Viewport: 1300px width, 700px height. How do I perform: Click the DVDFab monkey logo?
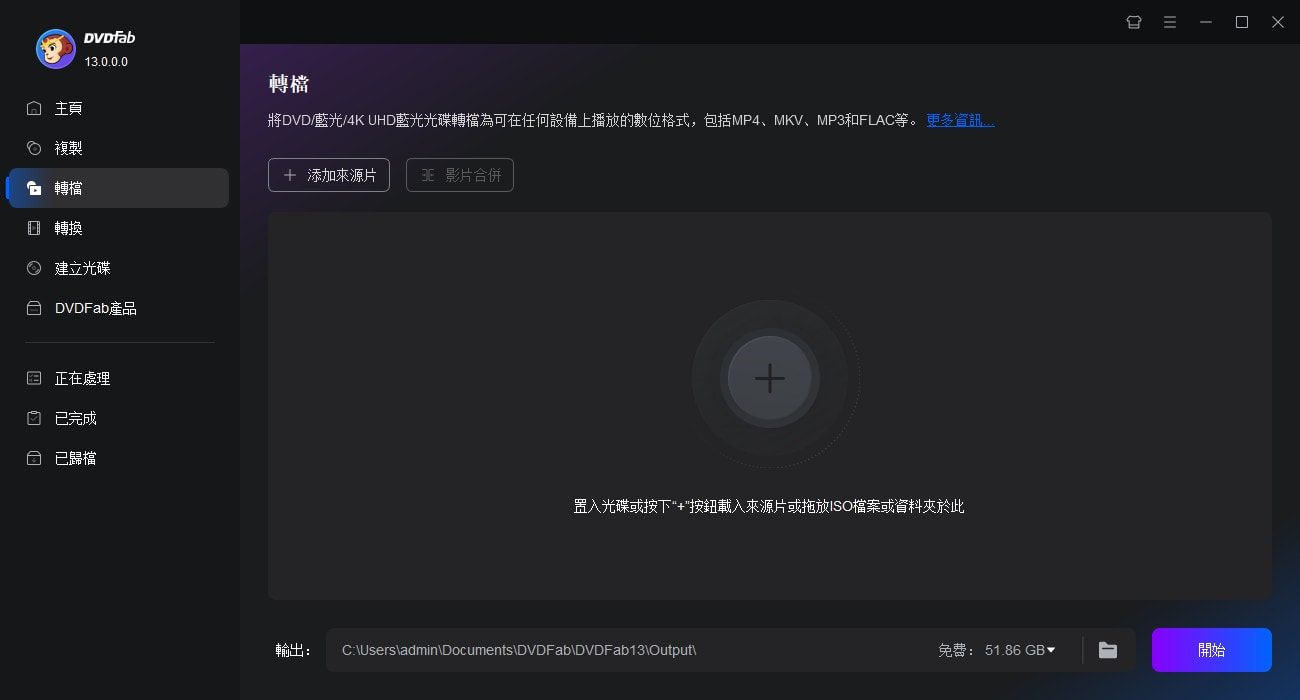point(56,49)
